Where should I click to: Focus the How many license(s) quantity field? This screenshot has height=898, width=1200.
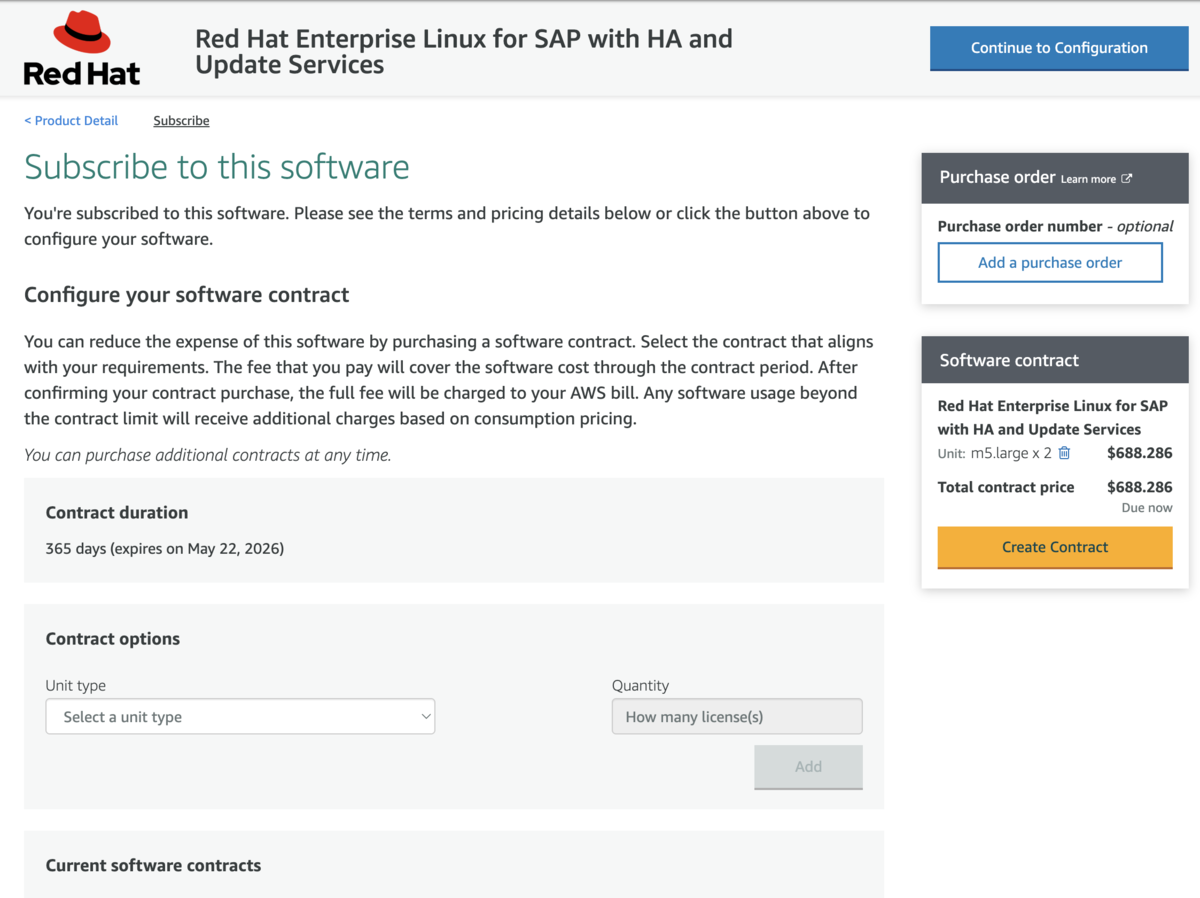pos(737,717)
